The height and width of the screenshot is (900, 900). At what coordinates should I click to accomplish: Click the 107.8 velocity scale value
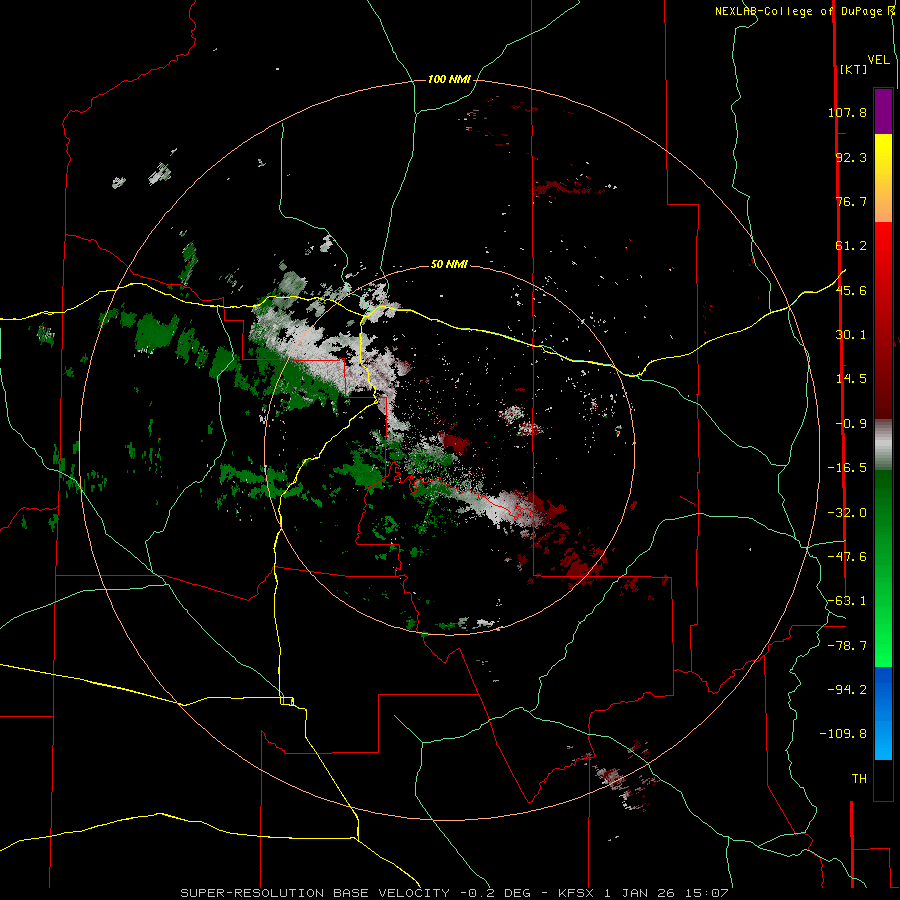[847, 112]
